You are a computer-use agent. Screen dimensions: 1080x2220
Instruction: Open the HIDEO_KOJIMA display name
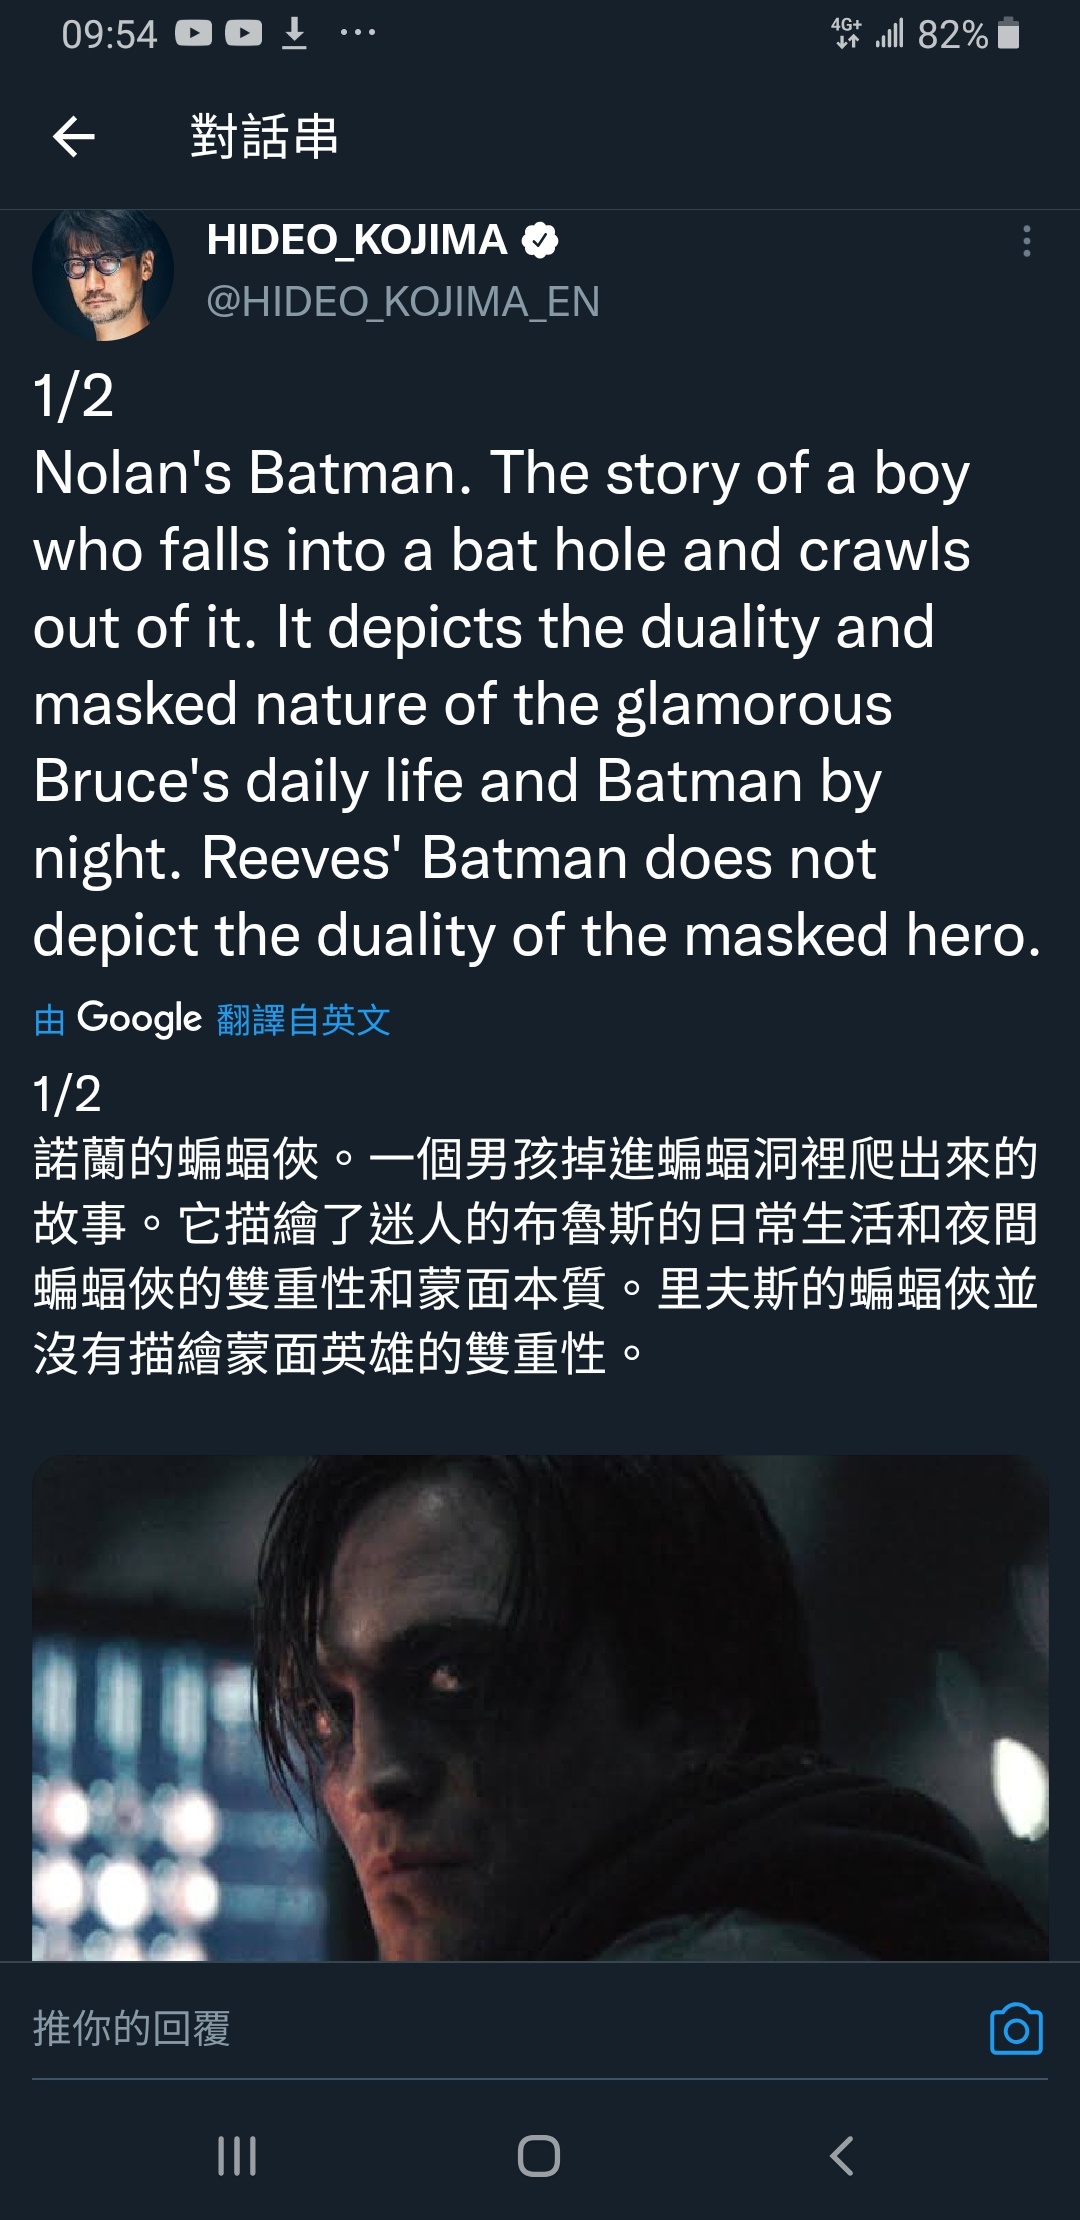[x=357, y=240]
